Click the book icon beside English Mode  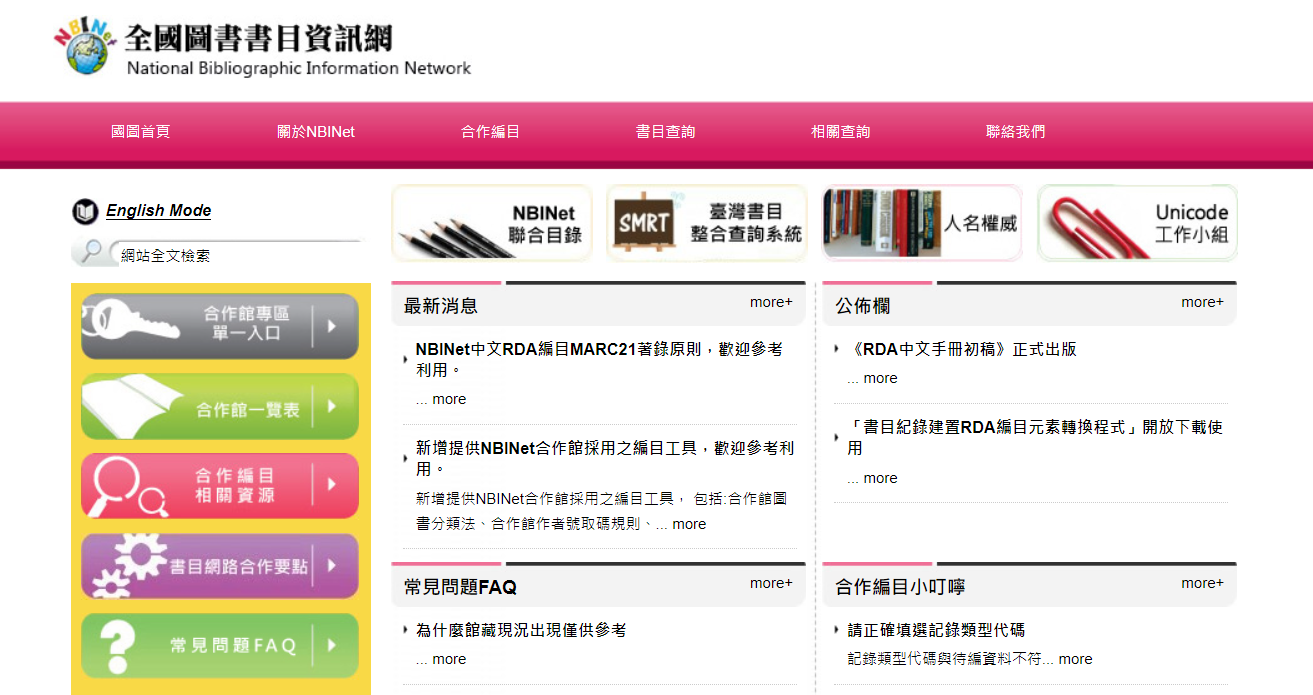[85, 212]
